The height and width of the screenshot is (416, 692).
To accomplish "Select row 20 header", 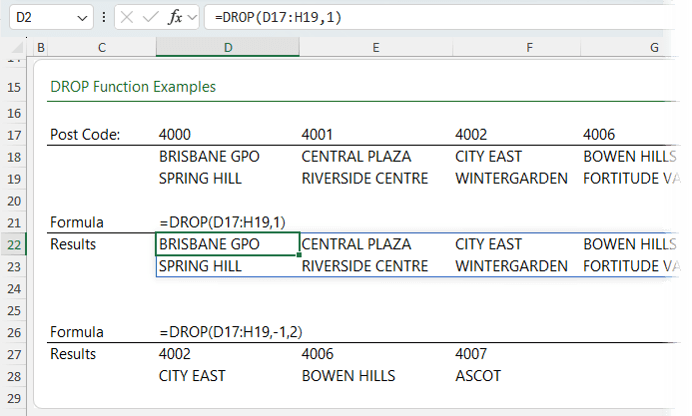I will [x=14, y=201].
